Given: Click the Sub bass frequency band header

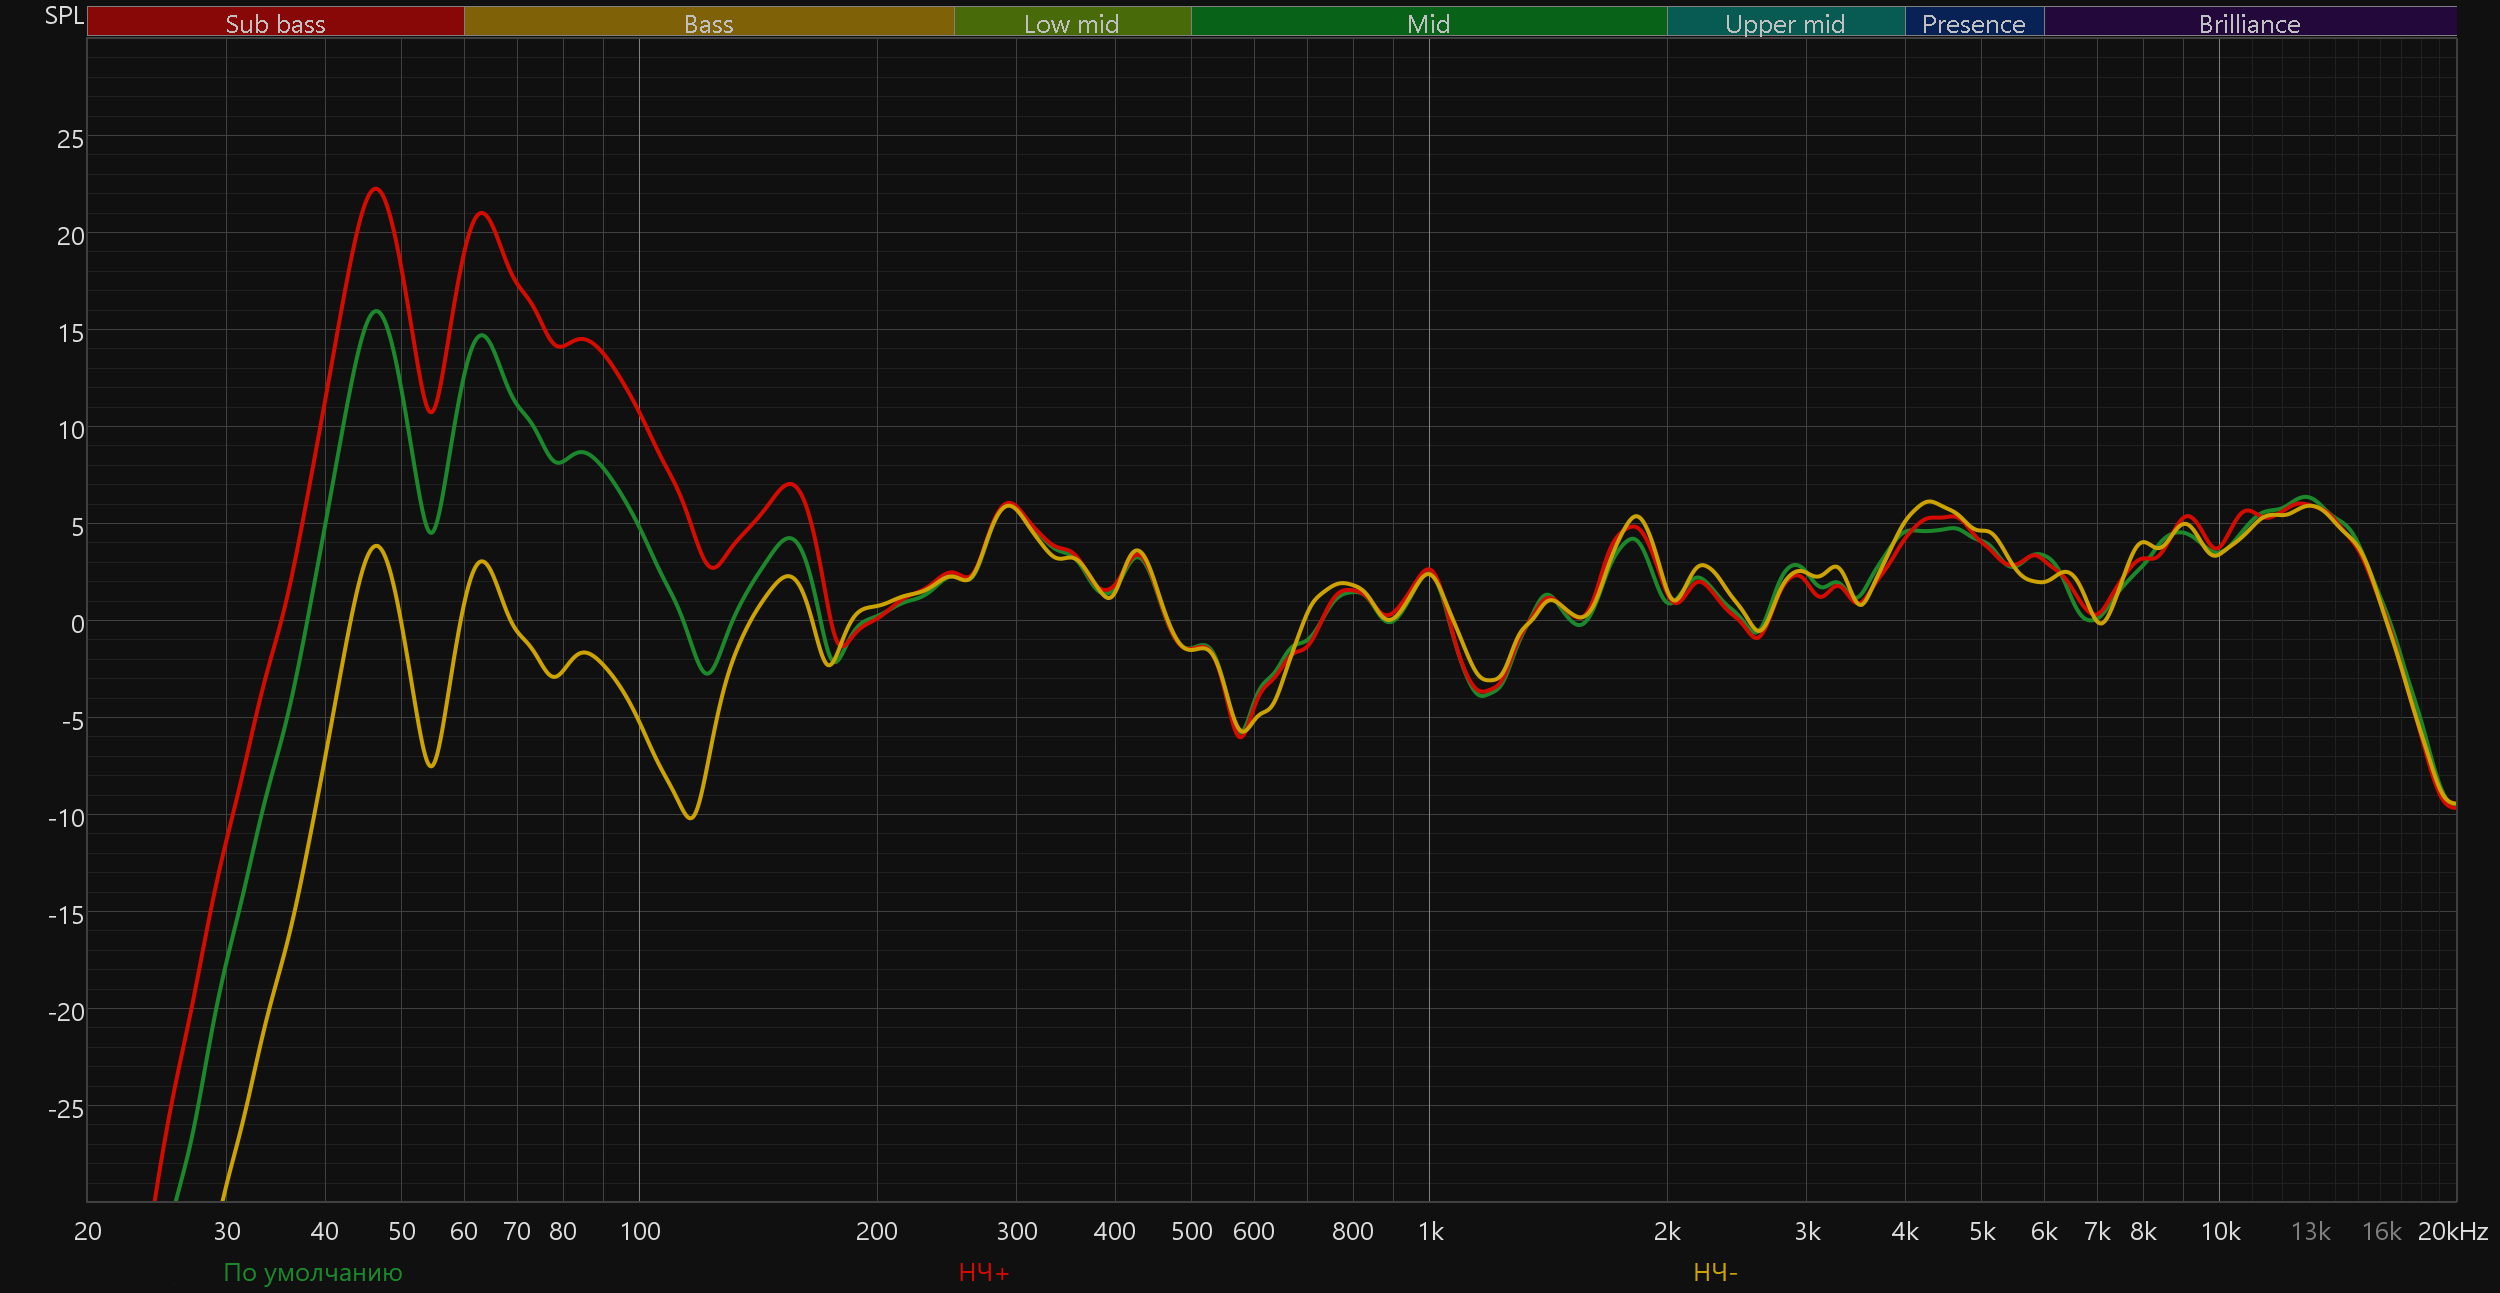Looking at the screenshot, I should click(275, 23).
